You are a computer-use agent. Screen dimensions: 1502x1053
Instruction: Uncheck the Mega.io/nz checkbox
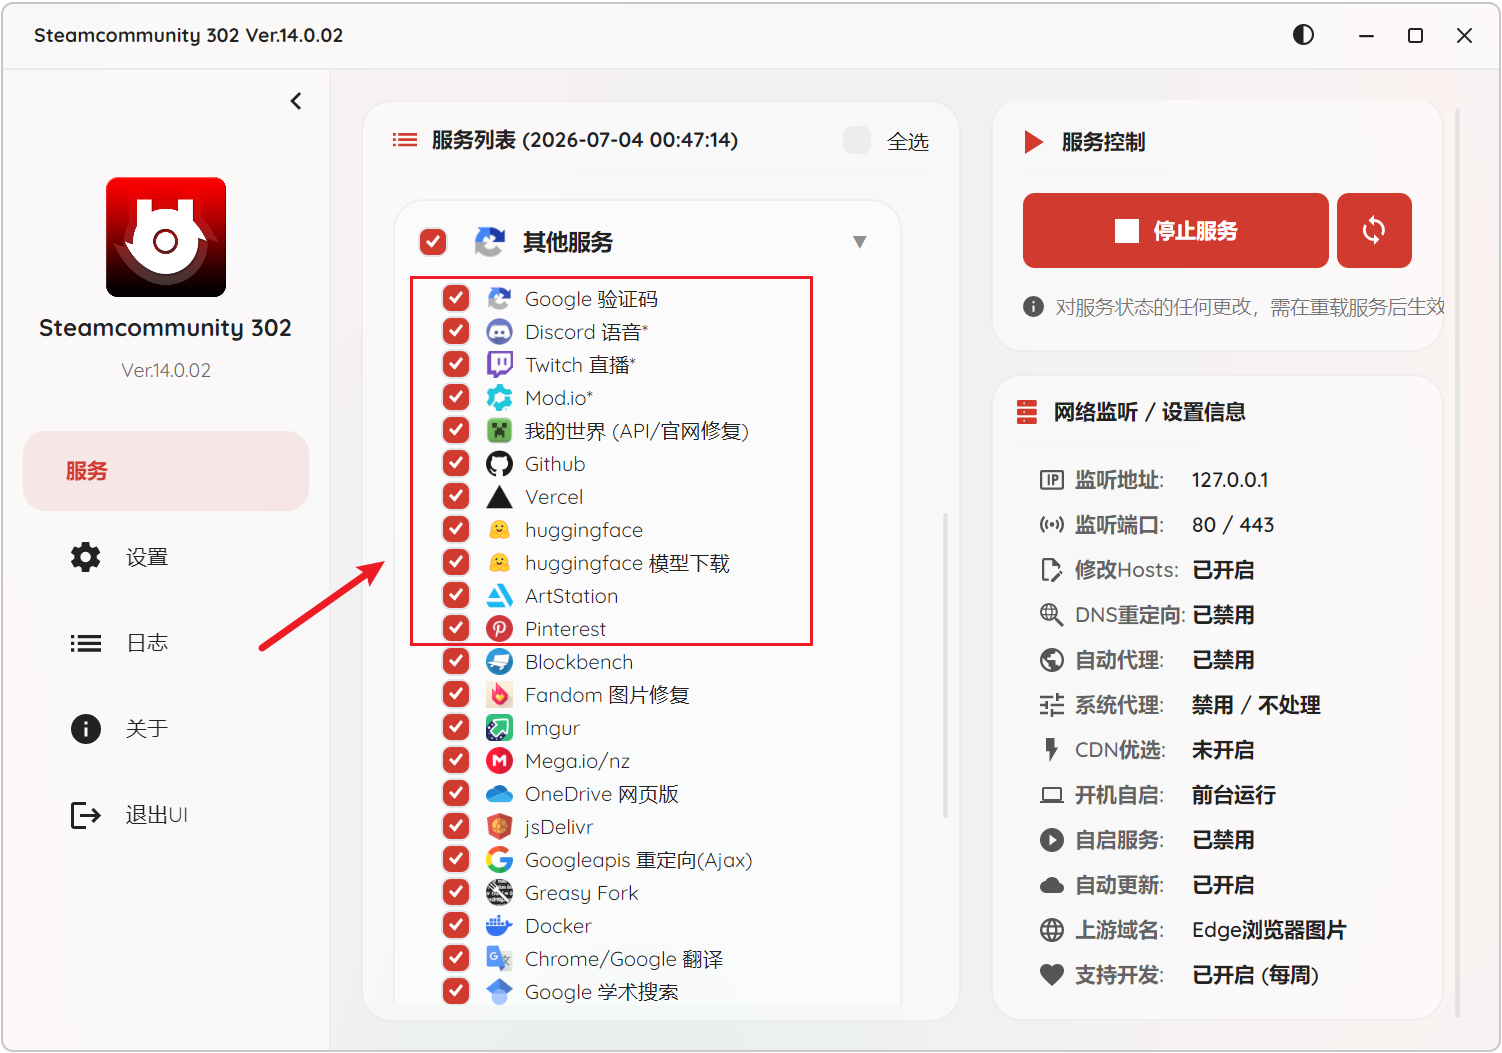pos(456,760)
